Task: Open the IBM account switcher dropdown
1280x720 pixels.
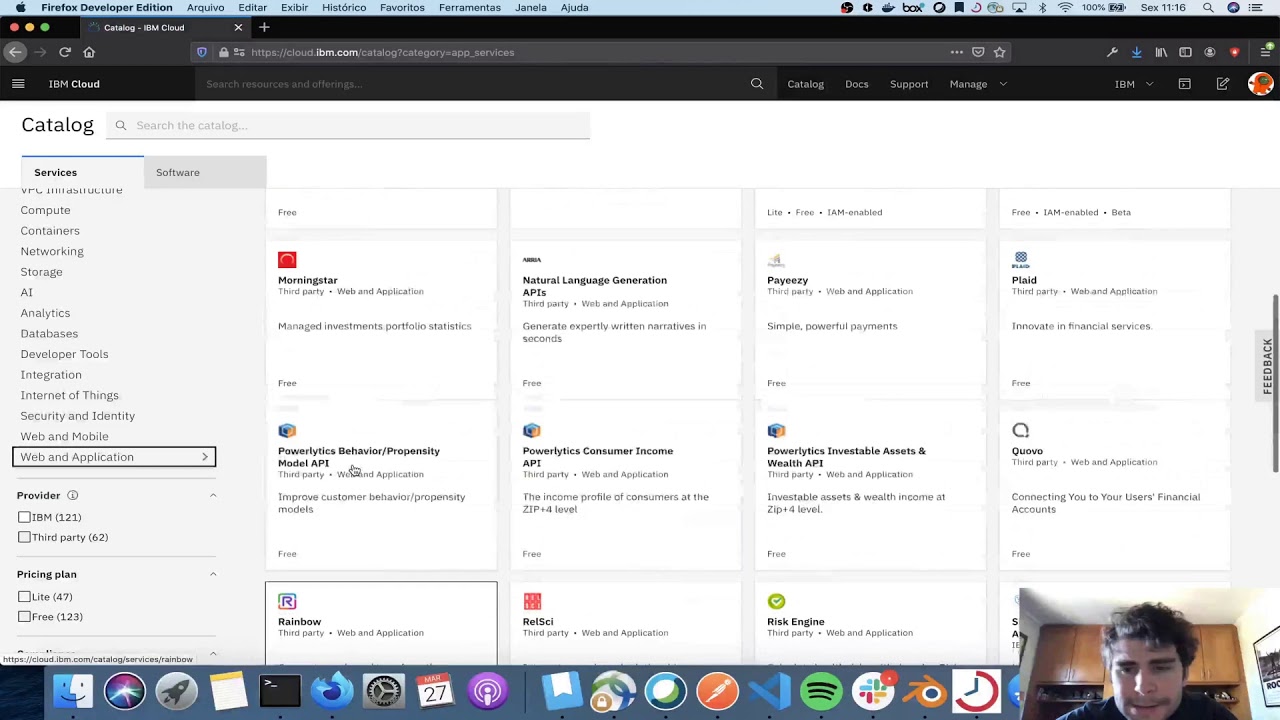Action: tap(1134, 84)
